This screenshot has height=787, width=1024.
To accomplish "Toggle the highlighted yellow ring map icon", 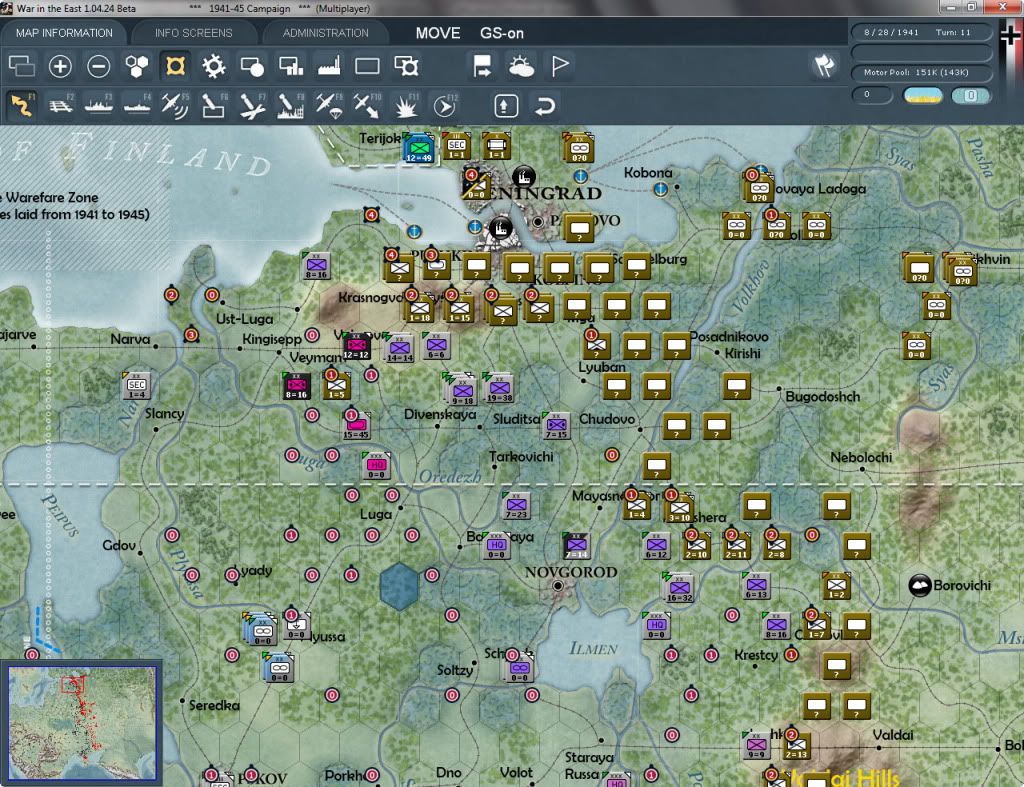I will pos(175,66).
